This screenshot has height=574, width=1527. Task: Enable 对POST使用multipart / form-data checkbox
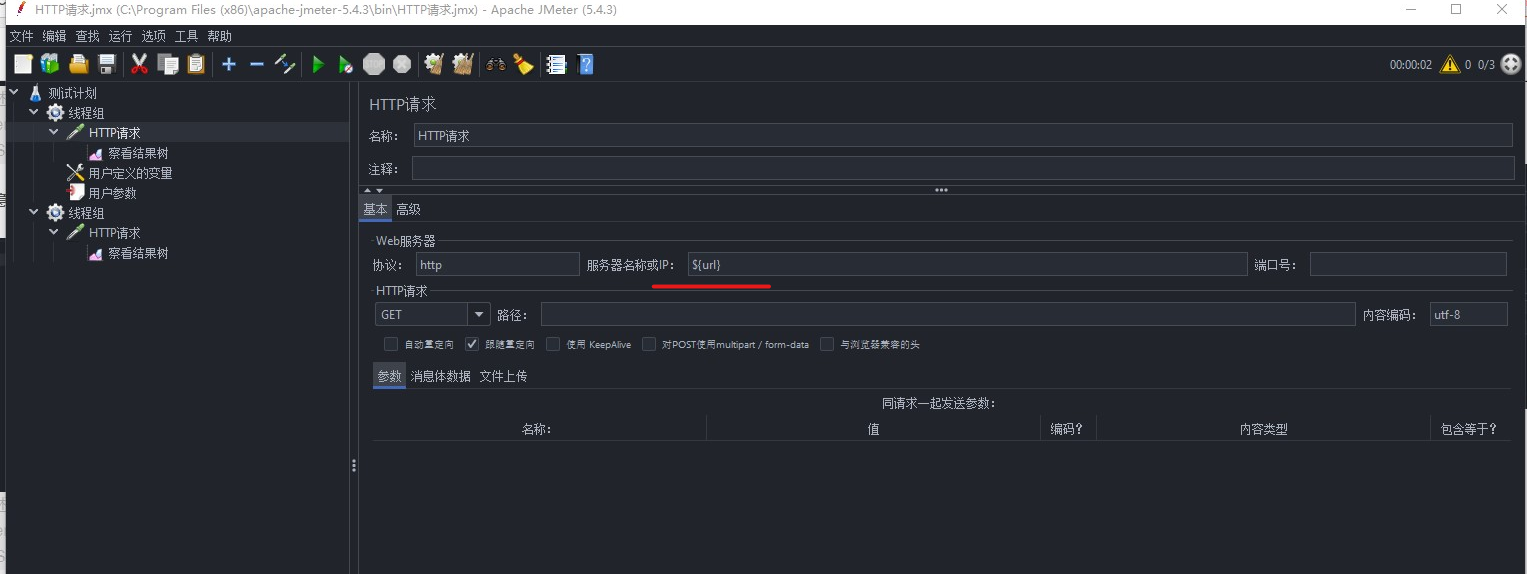pyautogui.click(x=649, y=344)
